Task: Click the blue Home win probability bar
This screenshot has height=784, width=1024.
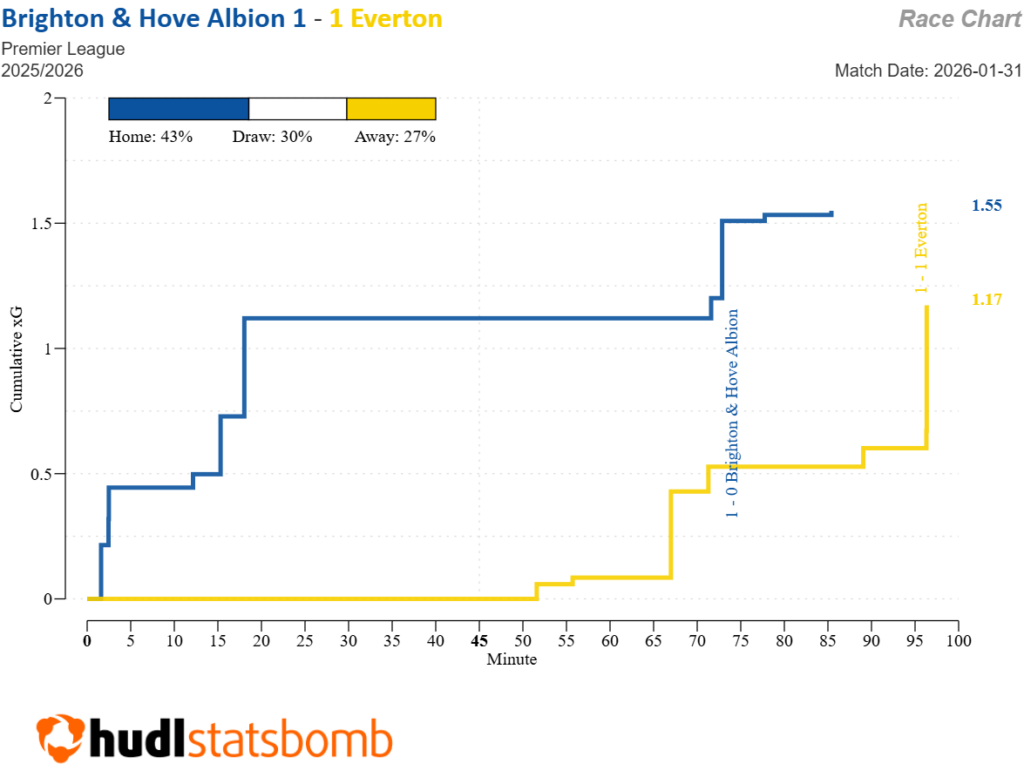Action: [x=178, y=109]
